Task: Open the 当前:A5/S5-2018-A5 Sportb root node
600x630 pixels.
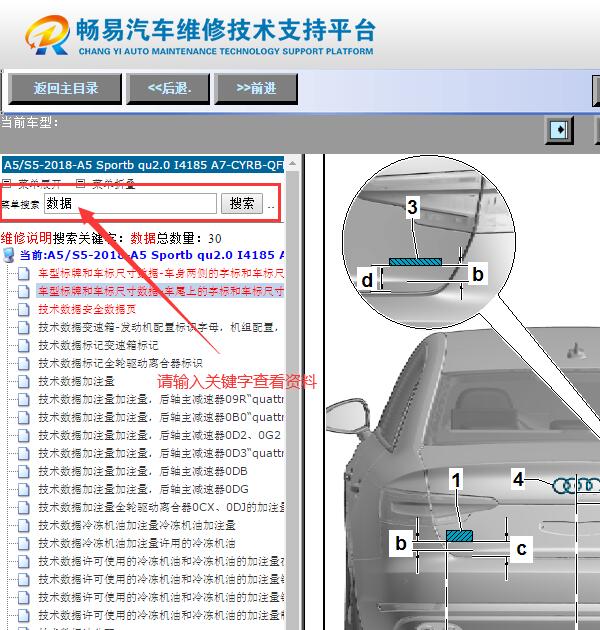Action: click(152, 255)
